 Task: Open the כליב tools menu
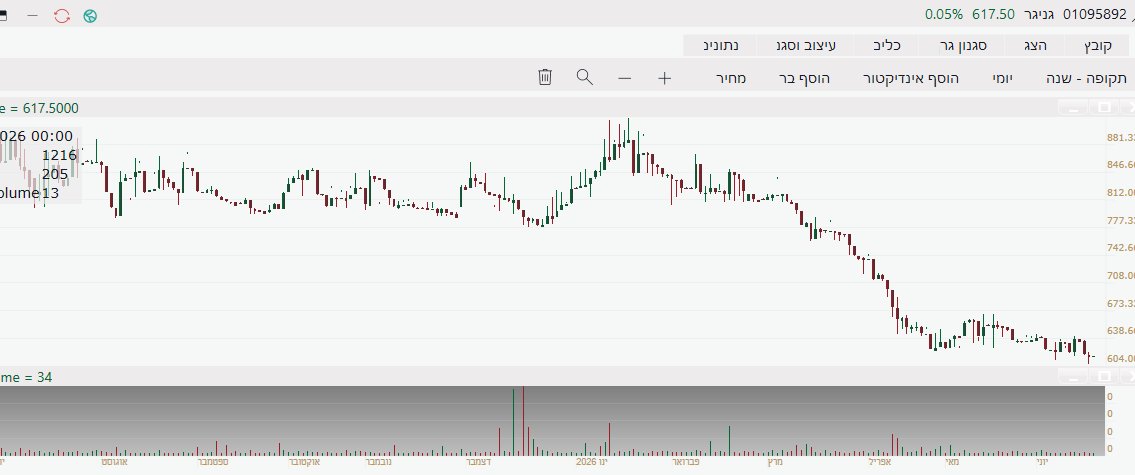(x=887, y=45)
